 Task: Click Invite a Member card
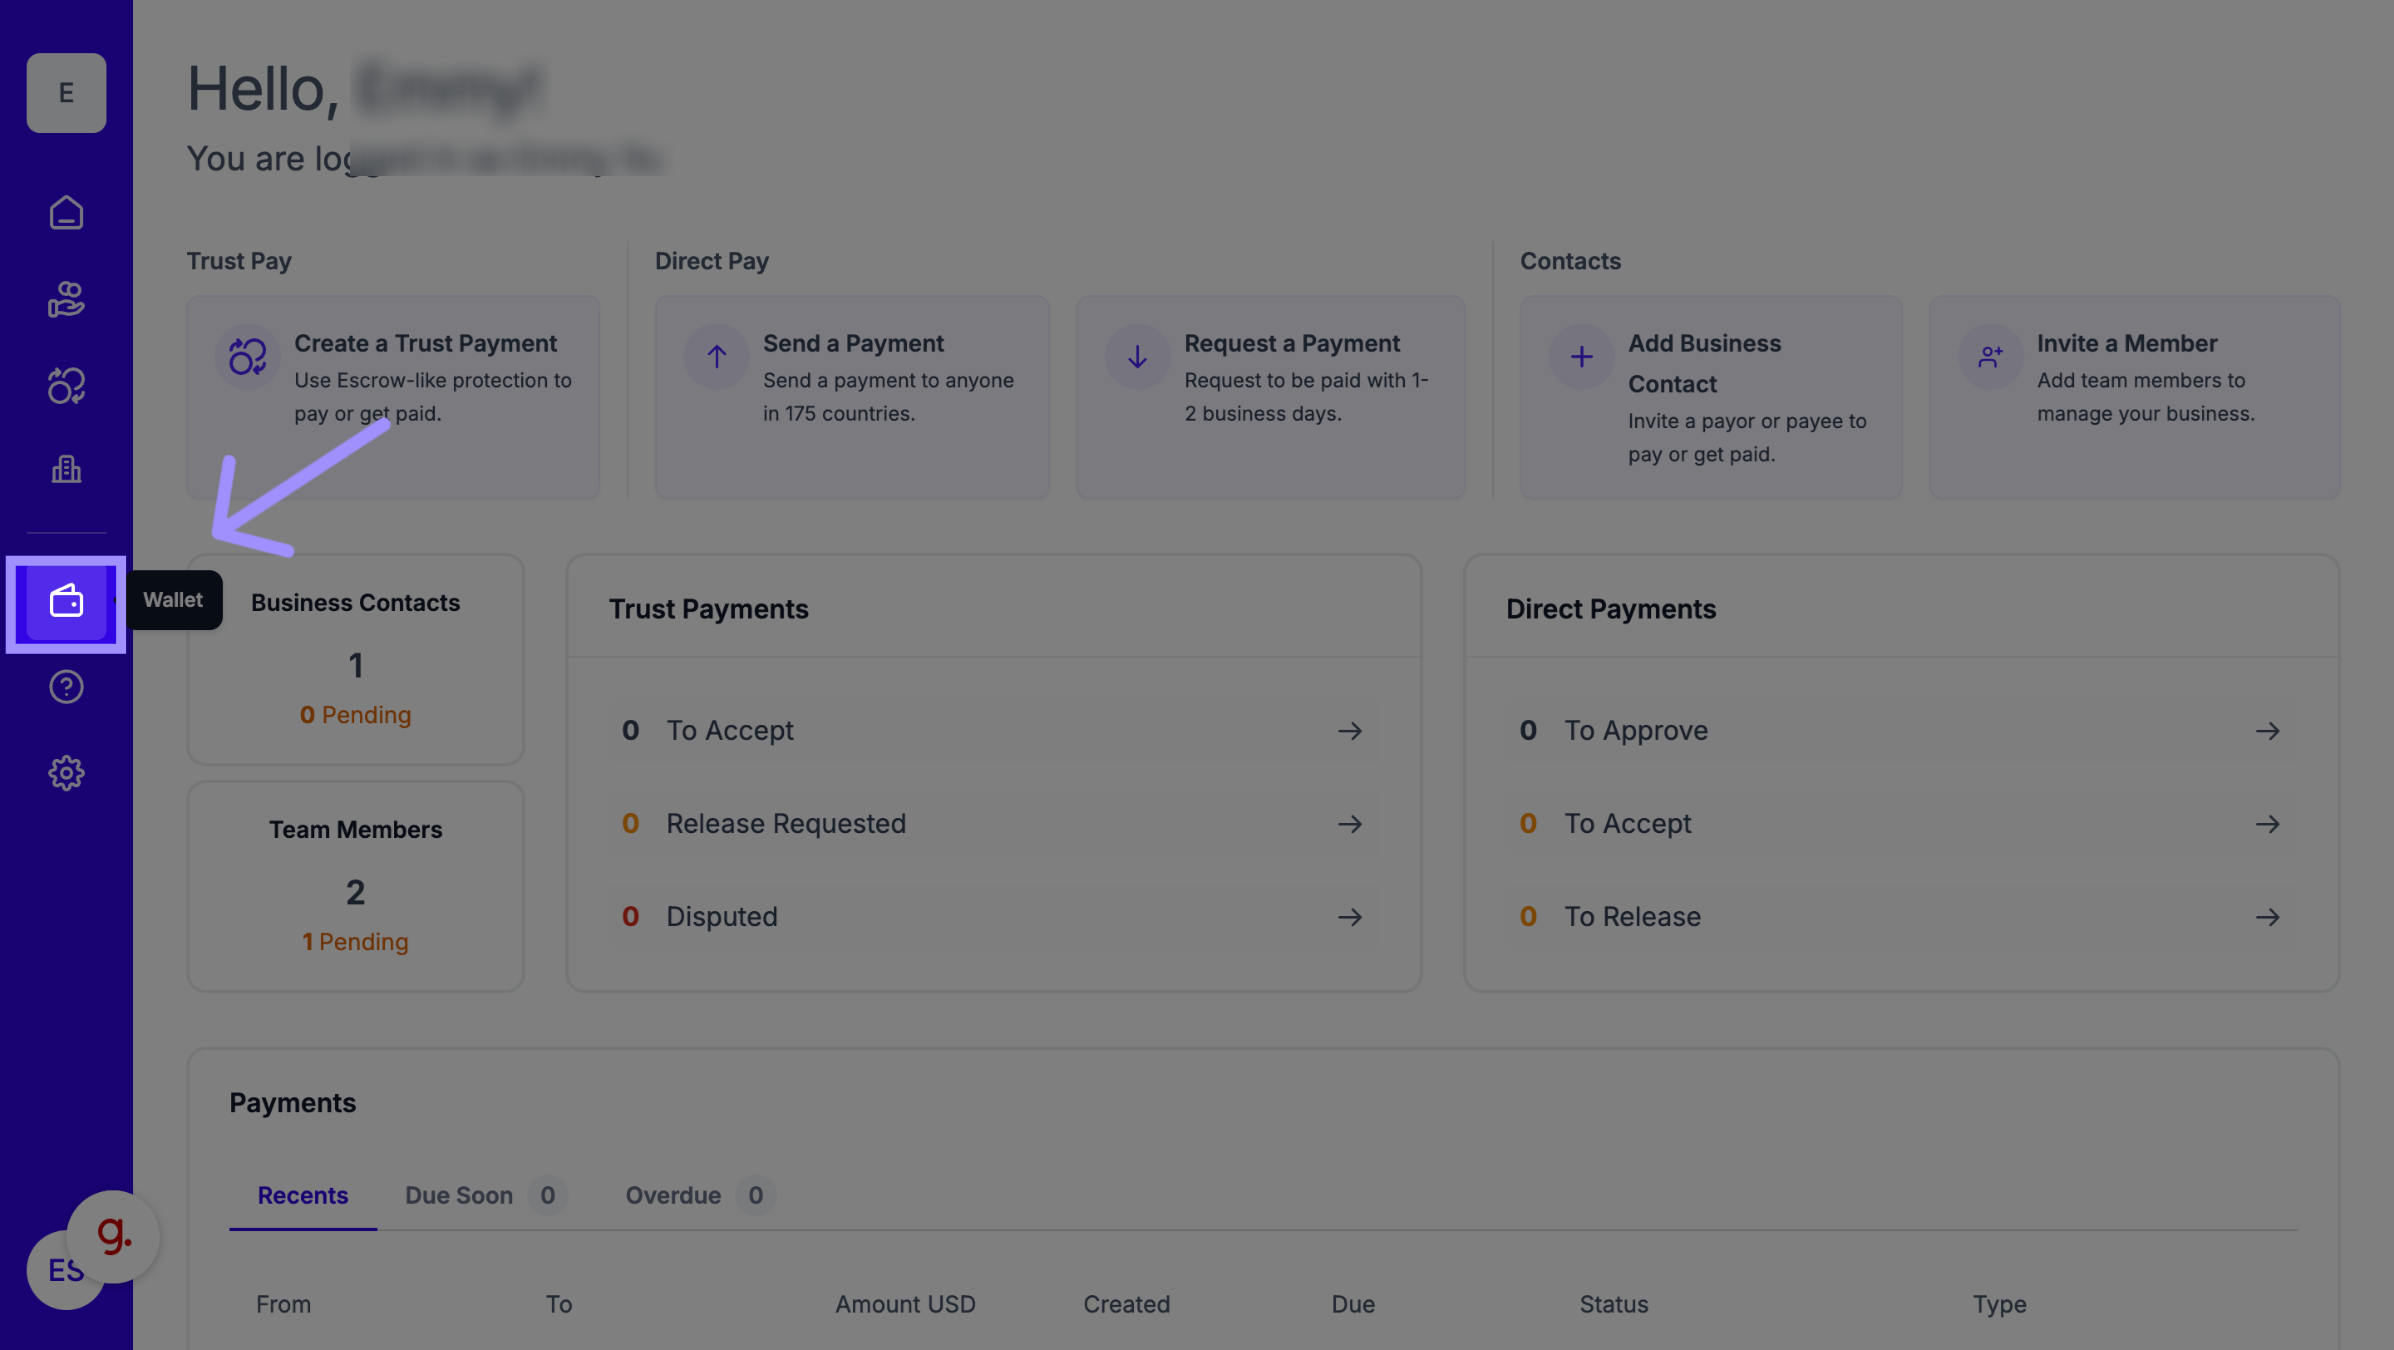click(x=2133, y=397)
